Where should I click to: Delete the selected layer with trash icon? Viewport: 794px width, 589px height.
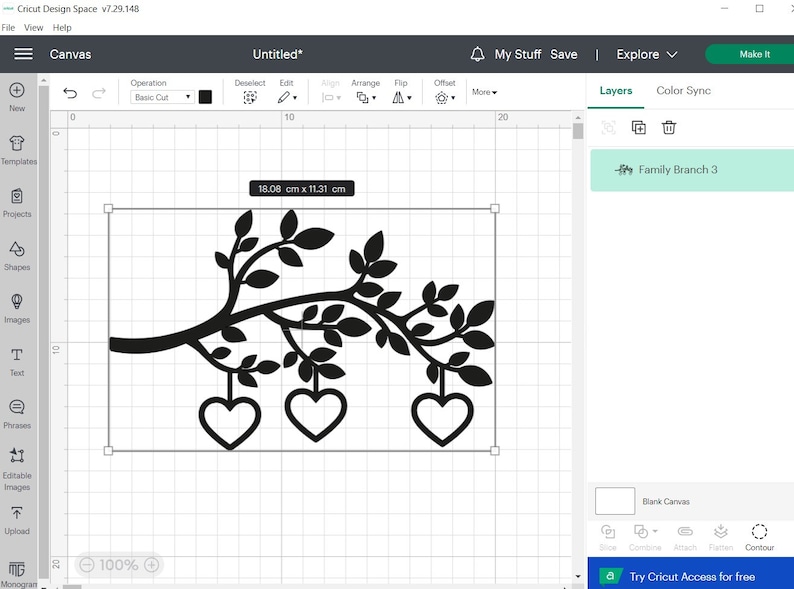[669, 127]
